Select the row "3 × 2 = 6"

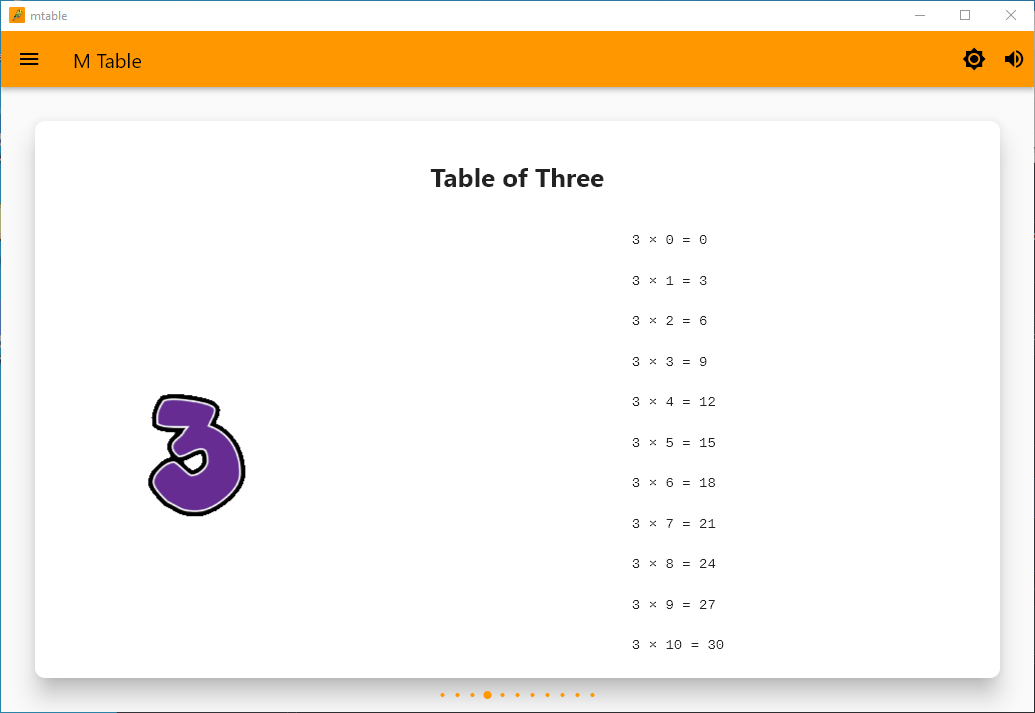pyautogui.click(x=669, y=321)
